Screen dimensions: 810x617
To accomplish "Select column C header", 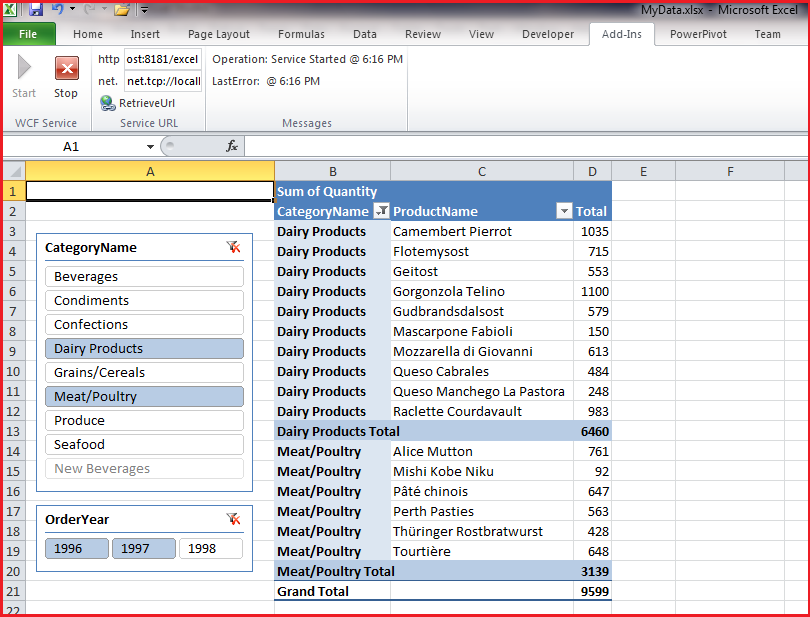I will (x=482, y=172).
